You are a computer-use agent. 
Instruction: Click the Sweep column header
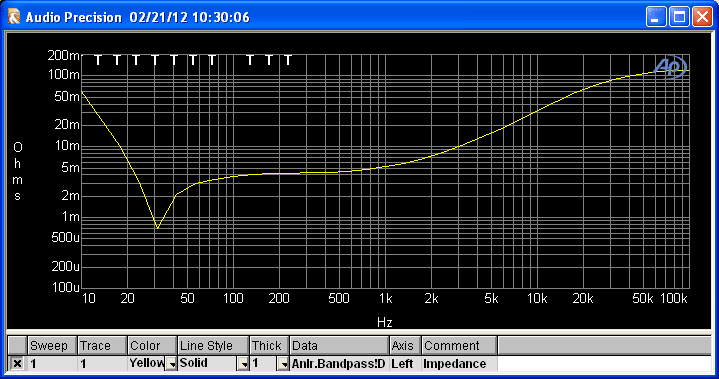[x=52, y=346]
